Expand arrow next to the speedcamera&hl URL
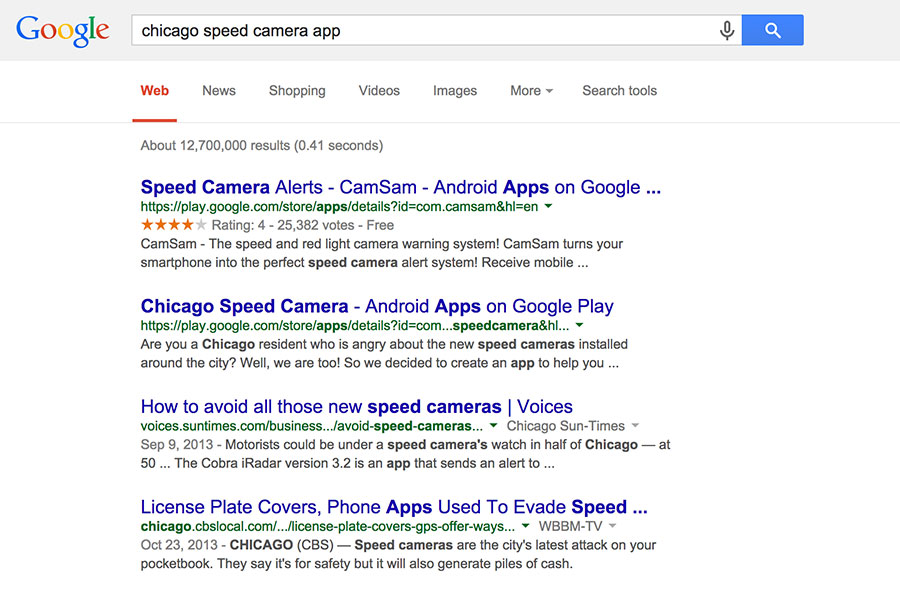 [579, 325]
